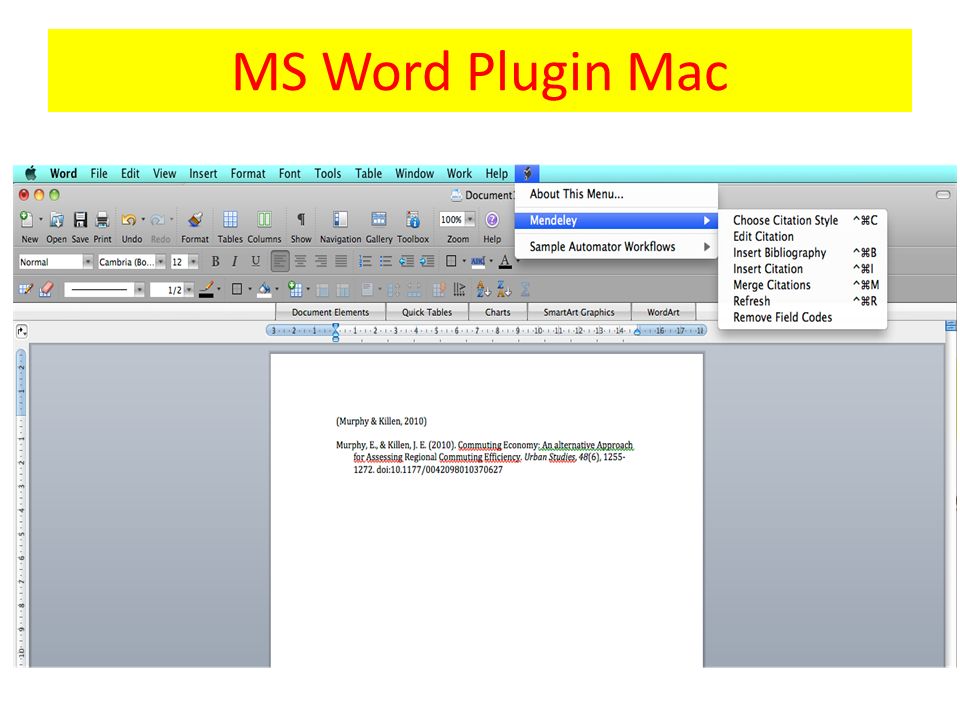
Task: Select Insert Bibliography menu entry
Action: [803, 253]
